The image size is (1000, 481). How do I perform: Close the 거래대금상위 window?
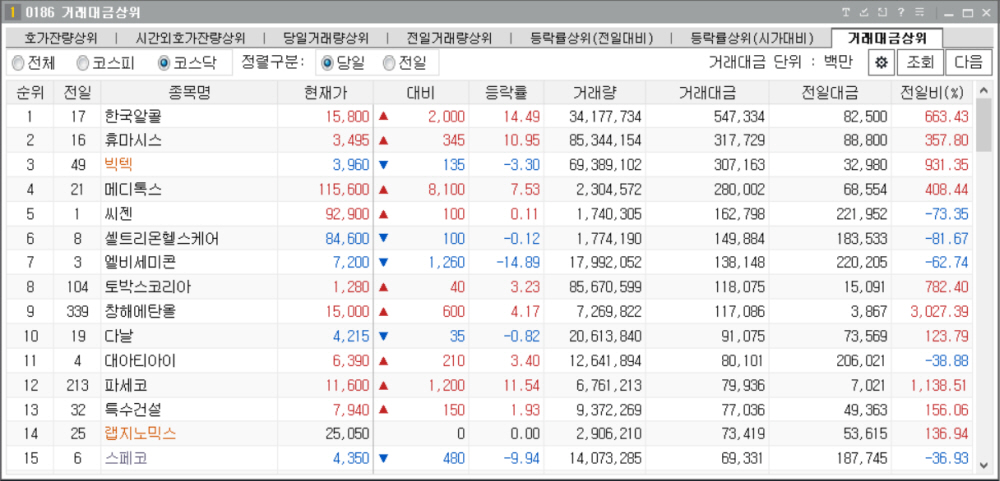click(985, 13)
